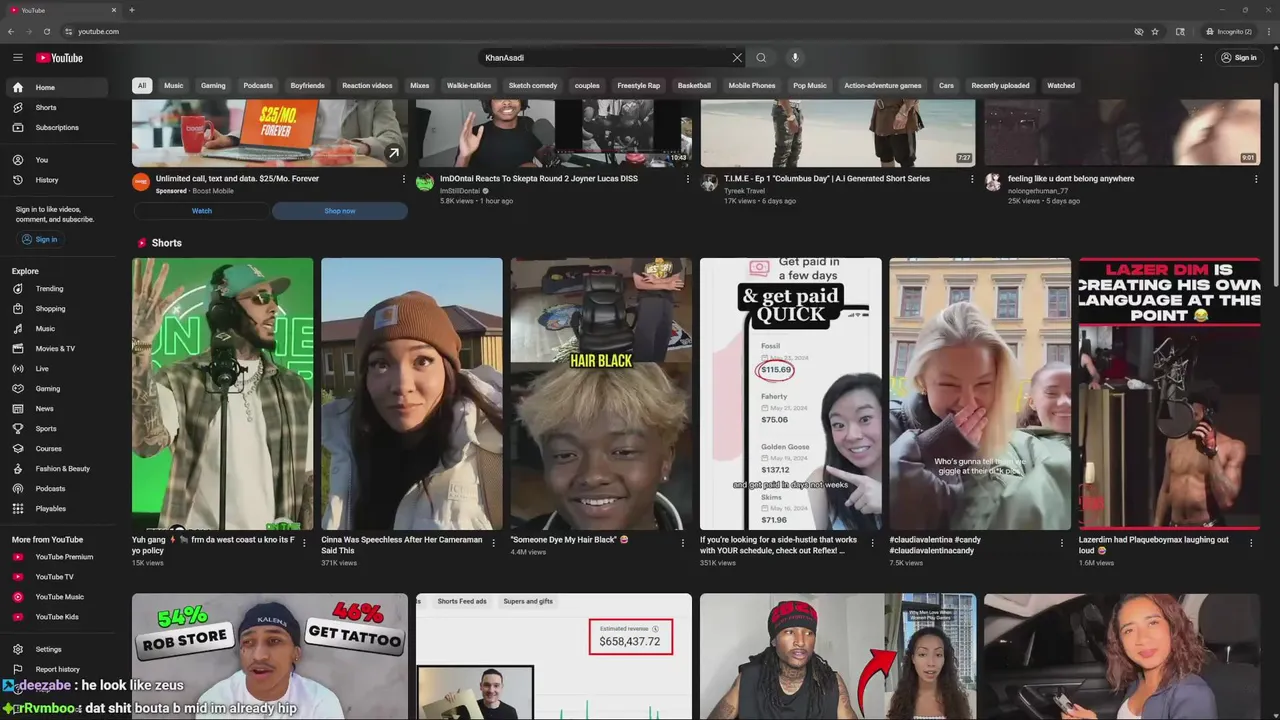Open Courses under Explore

click(x=59, y=448)
